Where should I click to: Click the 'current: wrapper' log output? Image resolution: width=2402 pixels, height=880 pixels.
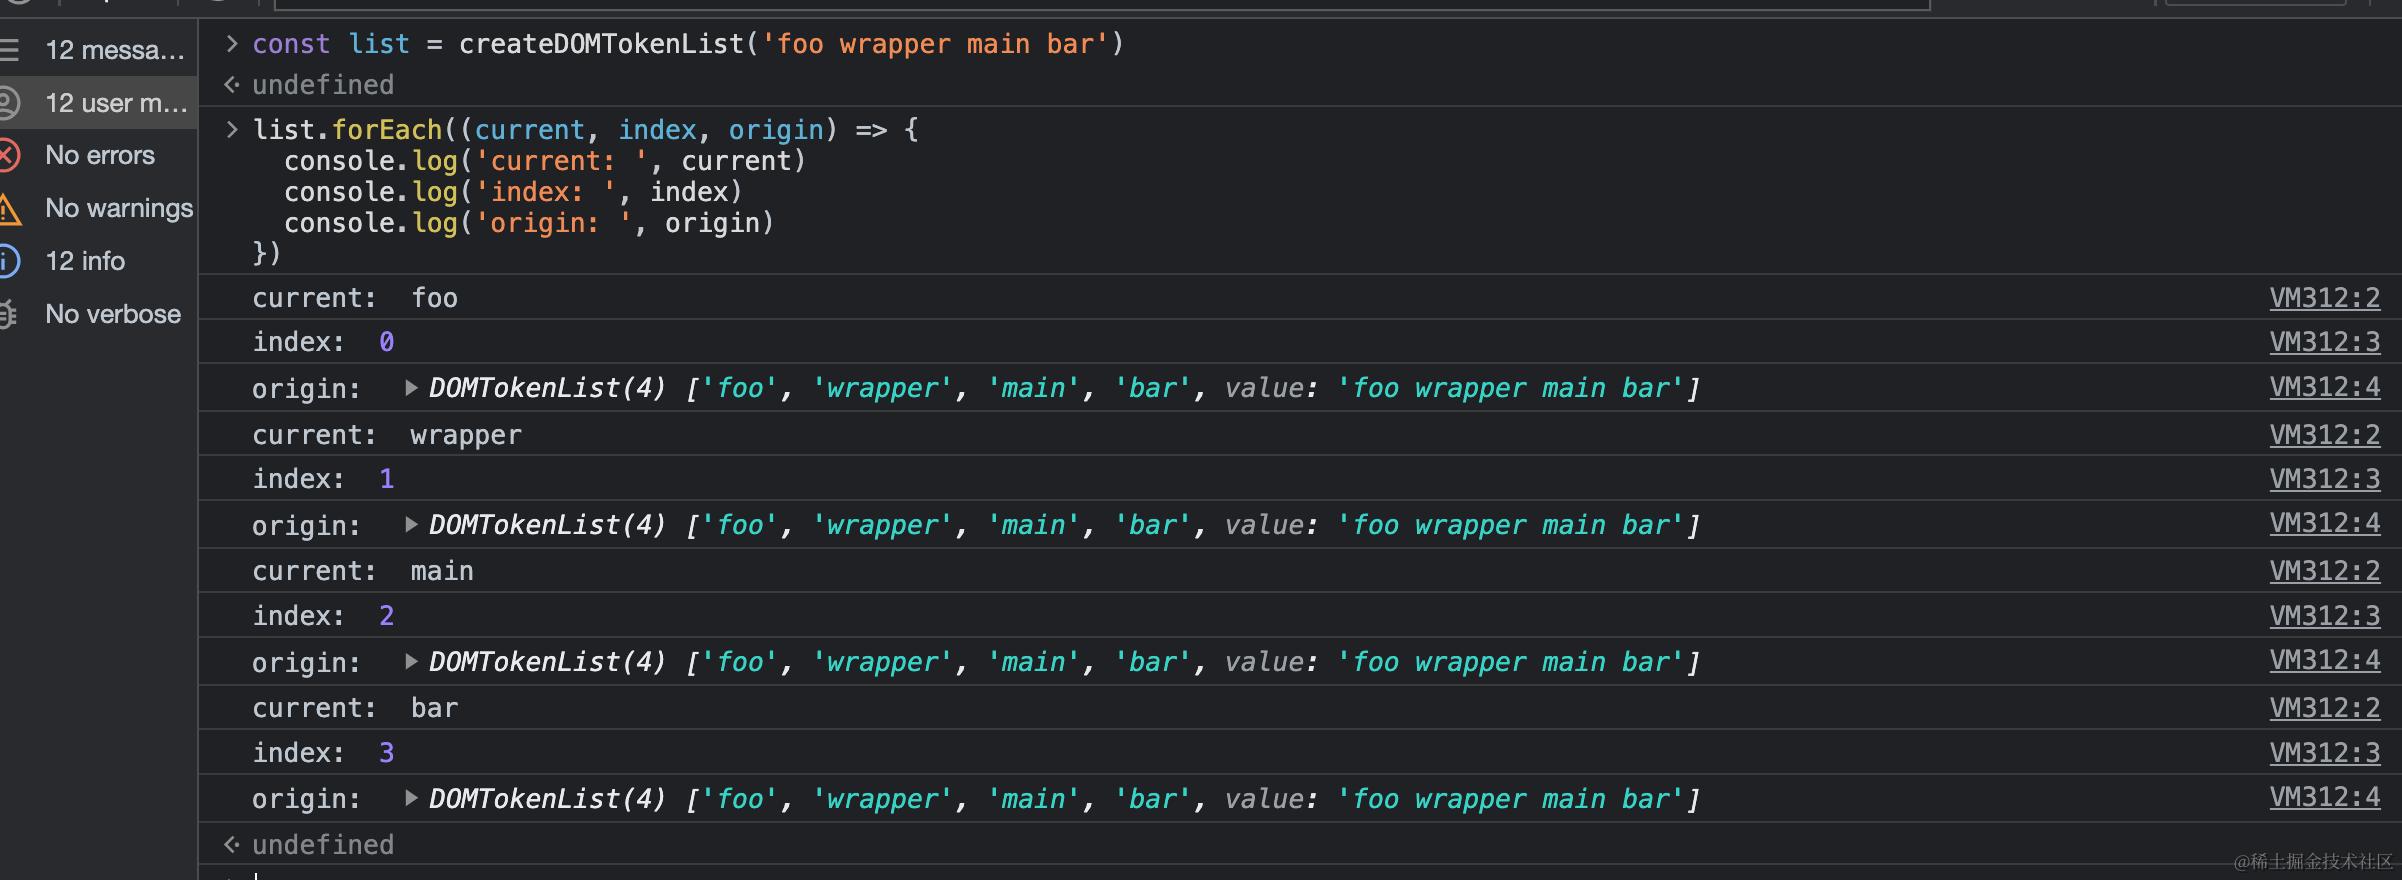tap(387, 435)
